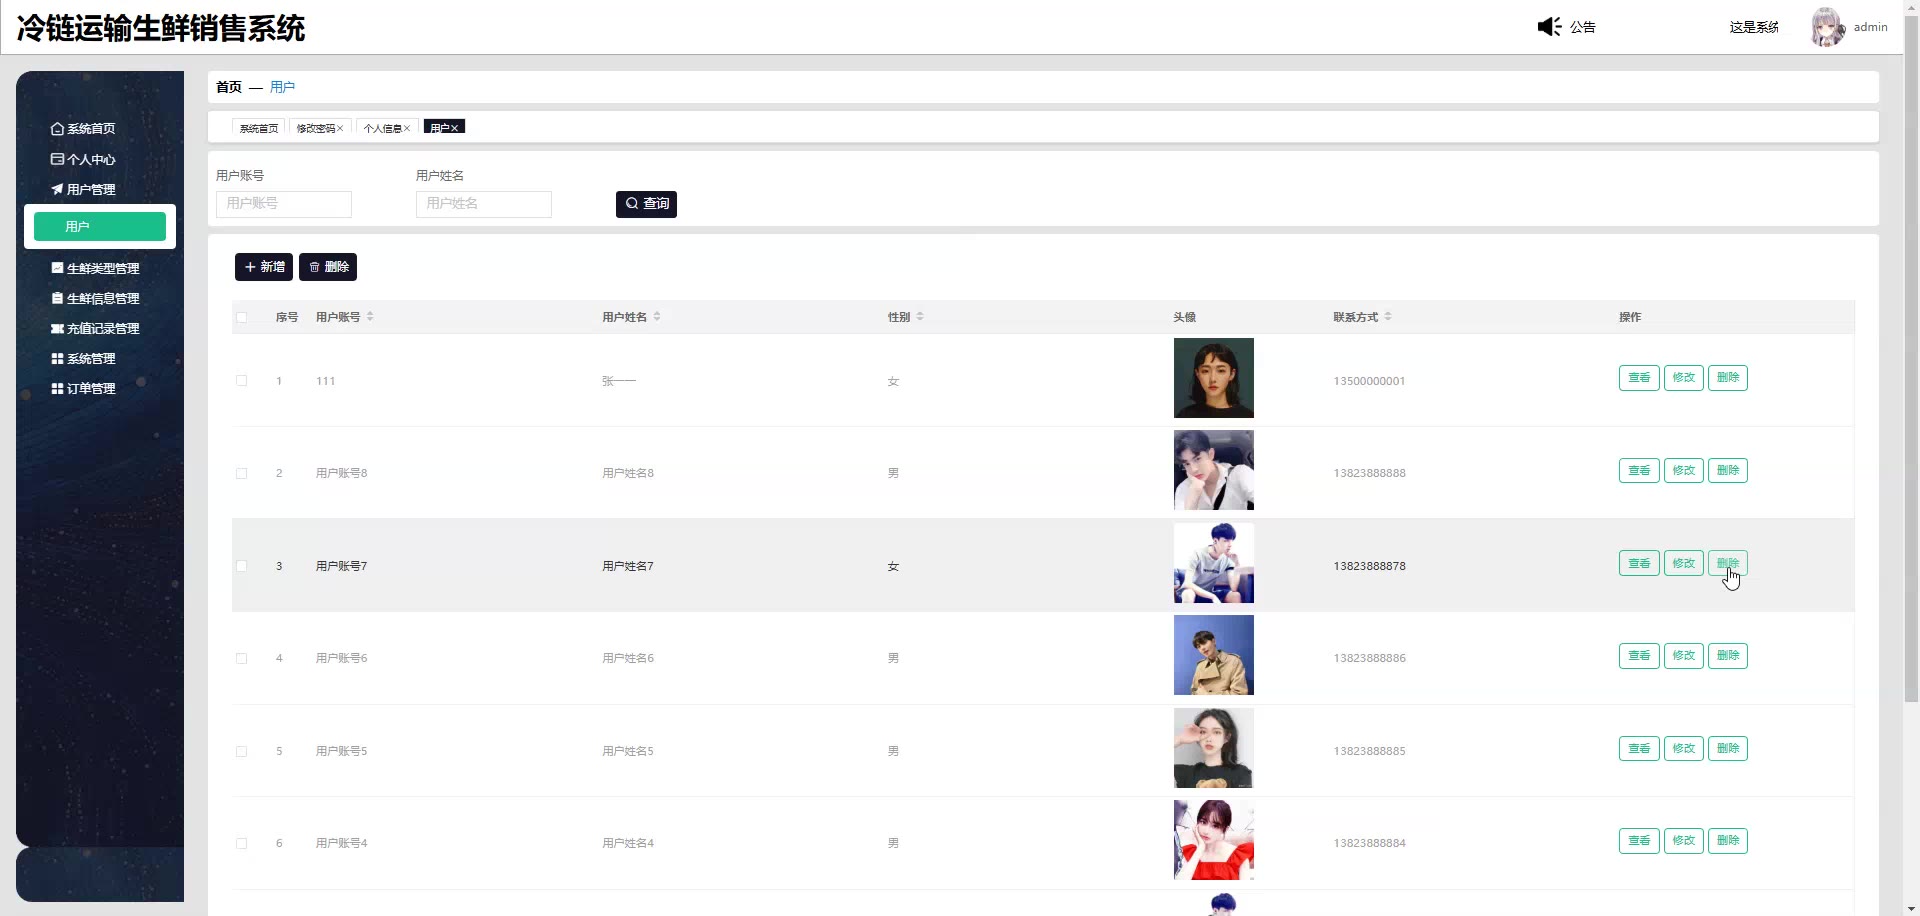This screenshot has height=916, width=1920.
Task: Click the 查询 search button
Action: pos(646,204)
